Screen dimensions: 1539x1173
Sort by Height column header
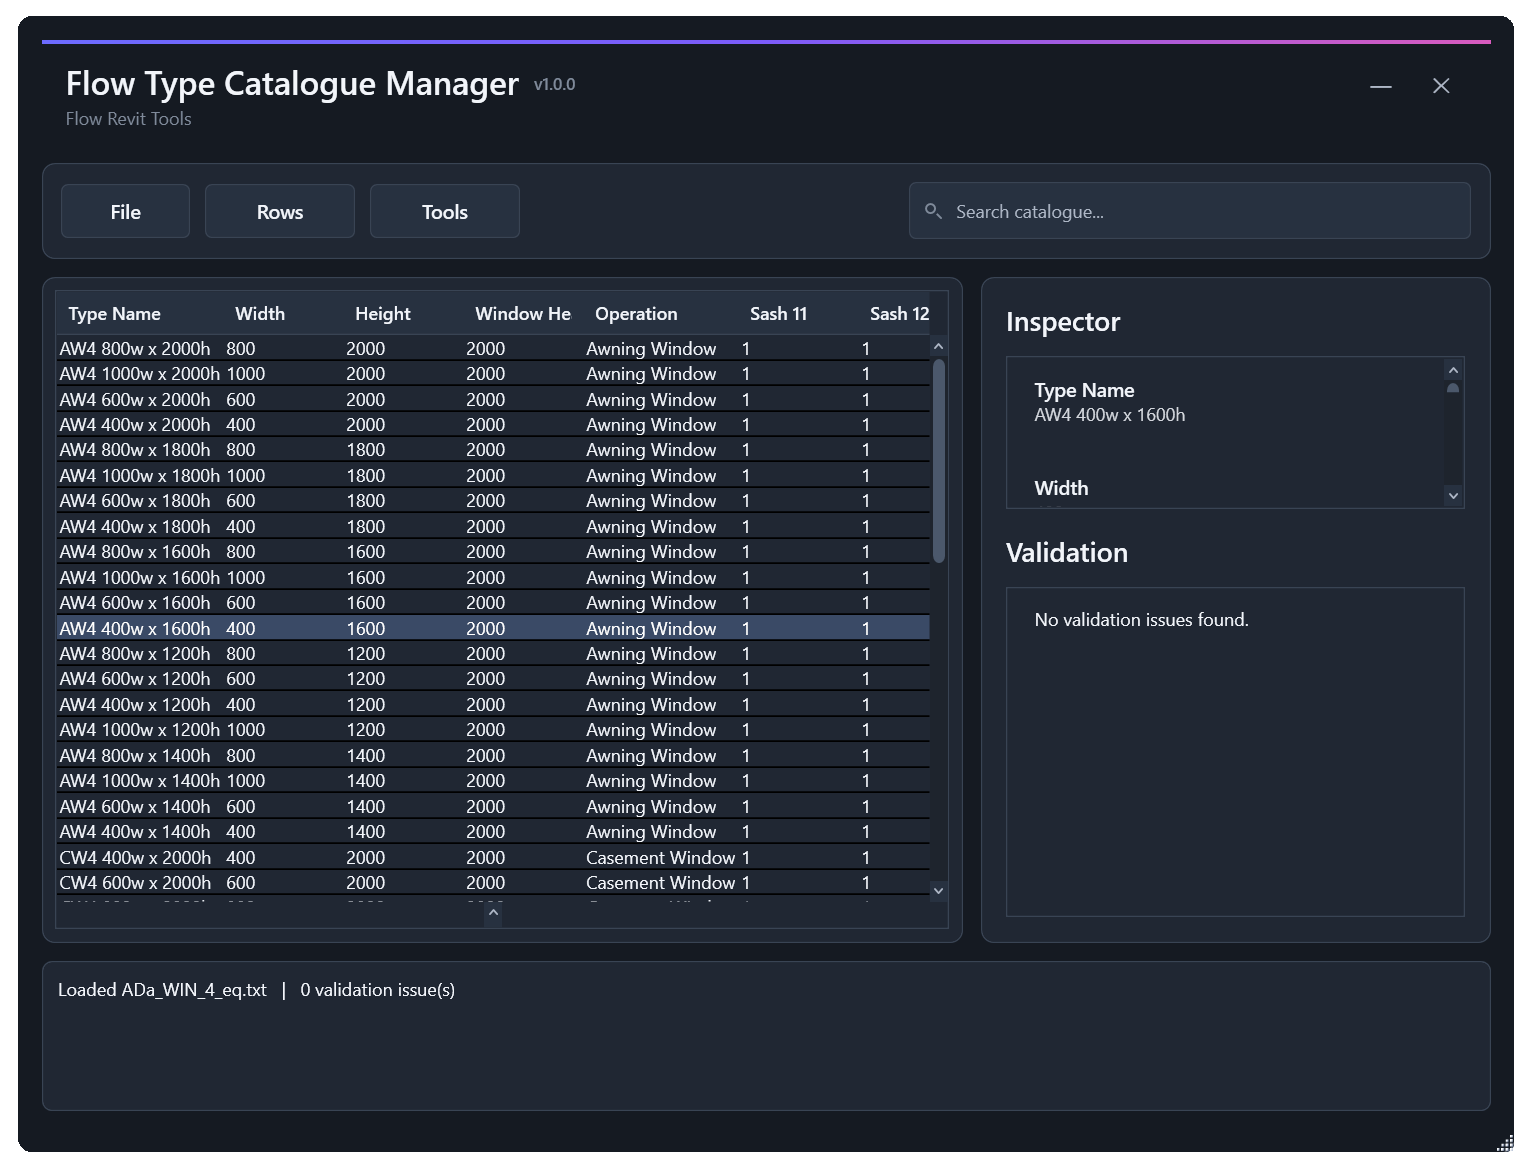tap(405, 314)
